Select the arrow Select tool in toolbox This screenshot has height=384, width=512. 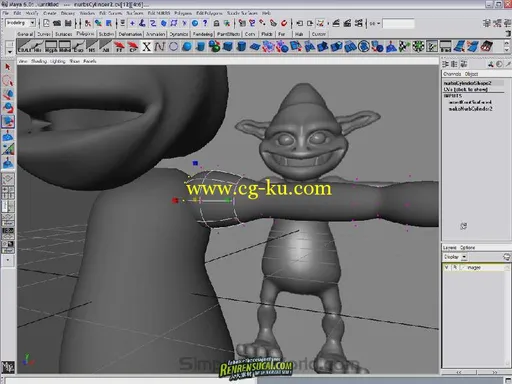tap(8, 67)
